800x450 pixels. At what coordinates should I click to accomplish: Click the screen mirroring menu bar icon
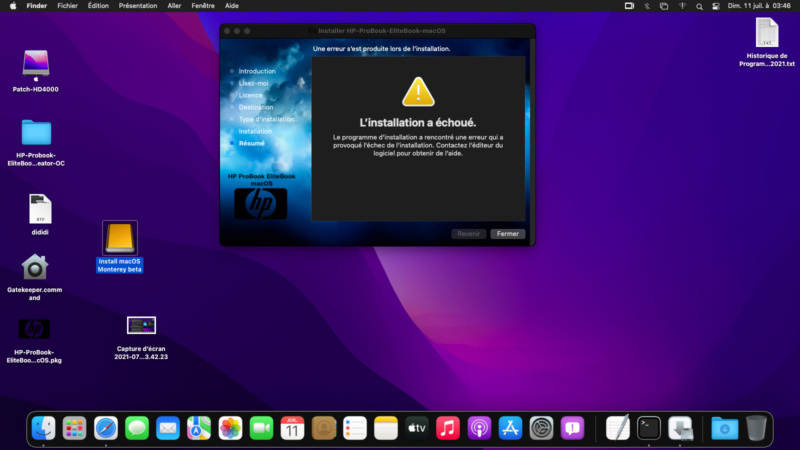pyautogui.click(x=664, y=6)
